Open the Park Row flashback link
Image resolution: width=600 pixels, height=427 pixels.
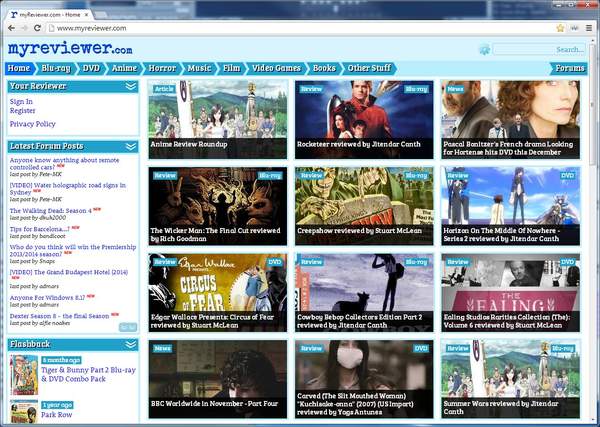click(x=57, y=415)
